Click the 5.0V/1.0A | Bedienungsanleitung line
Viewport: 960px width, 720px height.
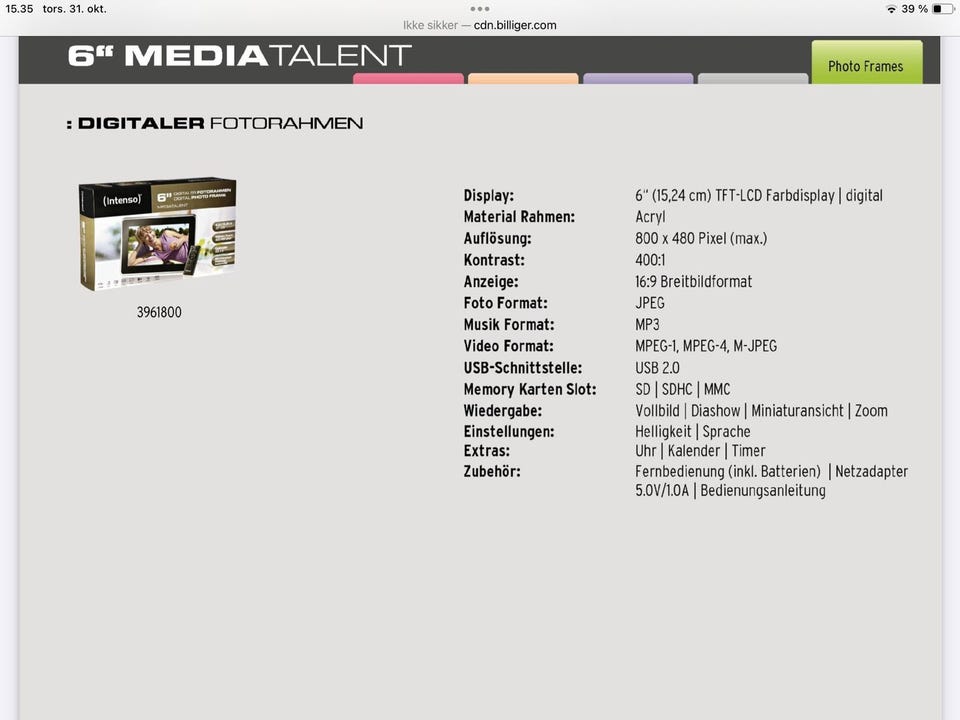click(x=730, y=491)
